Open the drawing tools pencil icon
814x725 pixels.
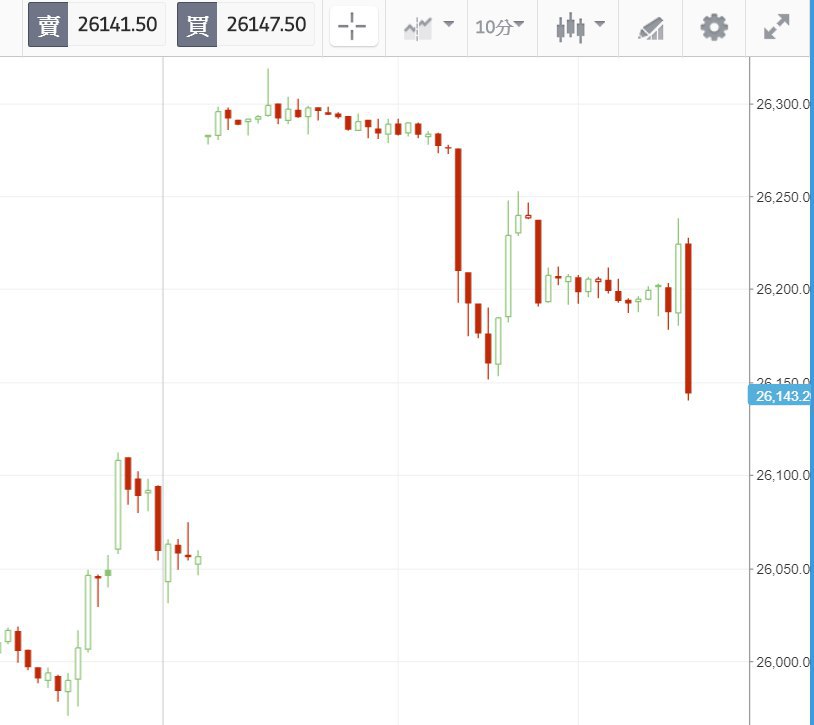click(652, 28)
